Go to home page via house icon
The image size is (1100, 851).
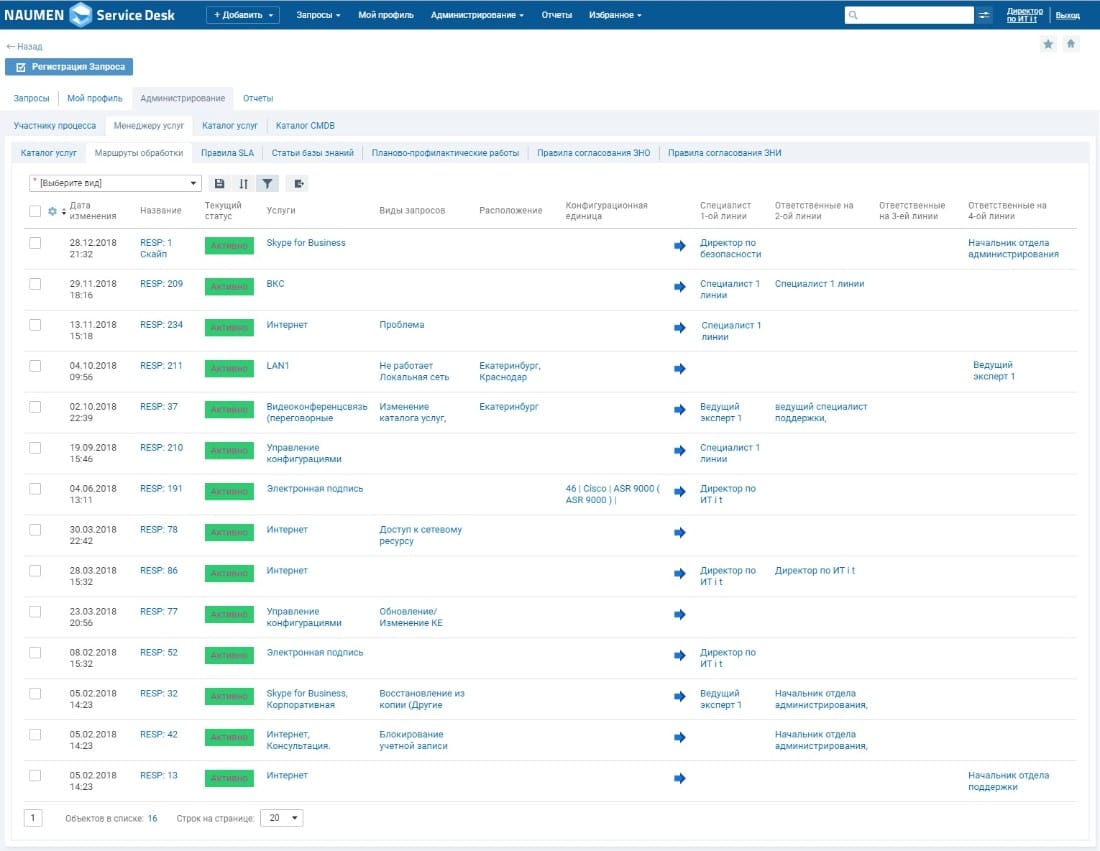point(1071,44)
